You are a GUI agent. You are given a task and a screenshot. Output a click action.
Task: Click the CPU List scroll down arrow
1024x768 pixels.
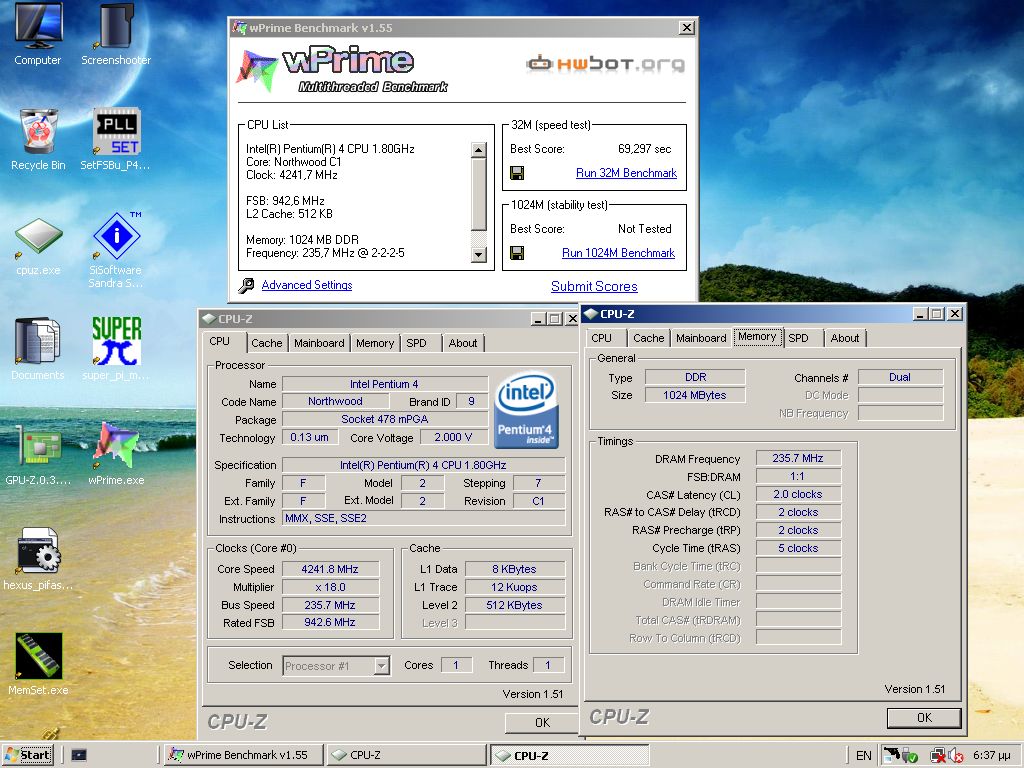pos(479,255)
